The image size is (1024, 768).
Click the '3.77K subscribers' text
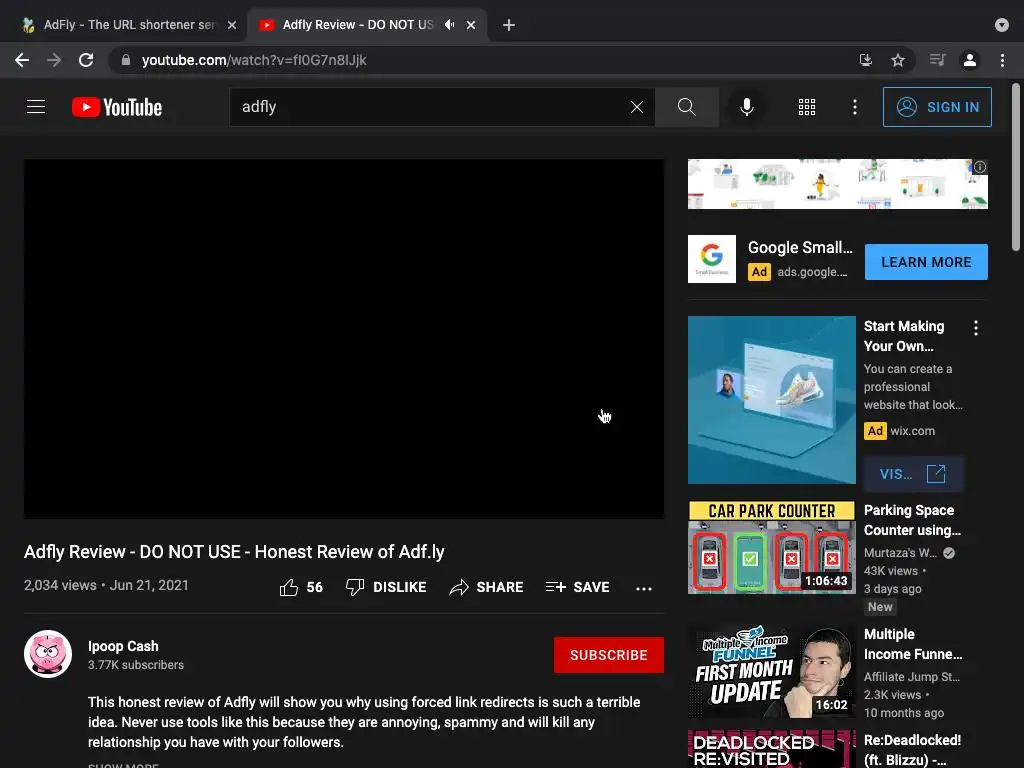click(x=136, y=665)
